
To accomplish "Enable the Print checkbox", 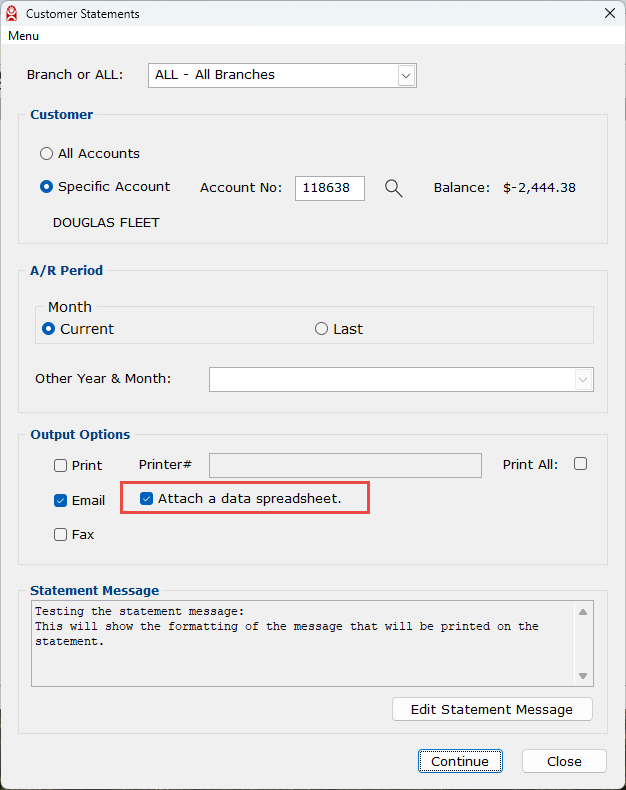I will (61, 466).
